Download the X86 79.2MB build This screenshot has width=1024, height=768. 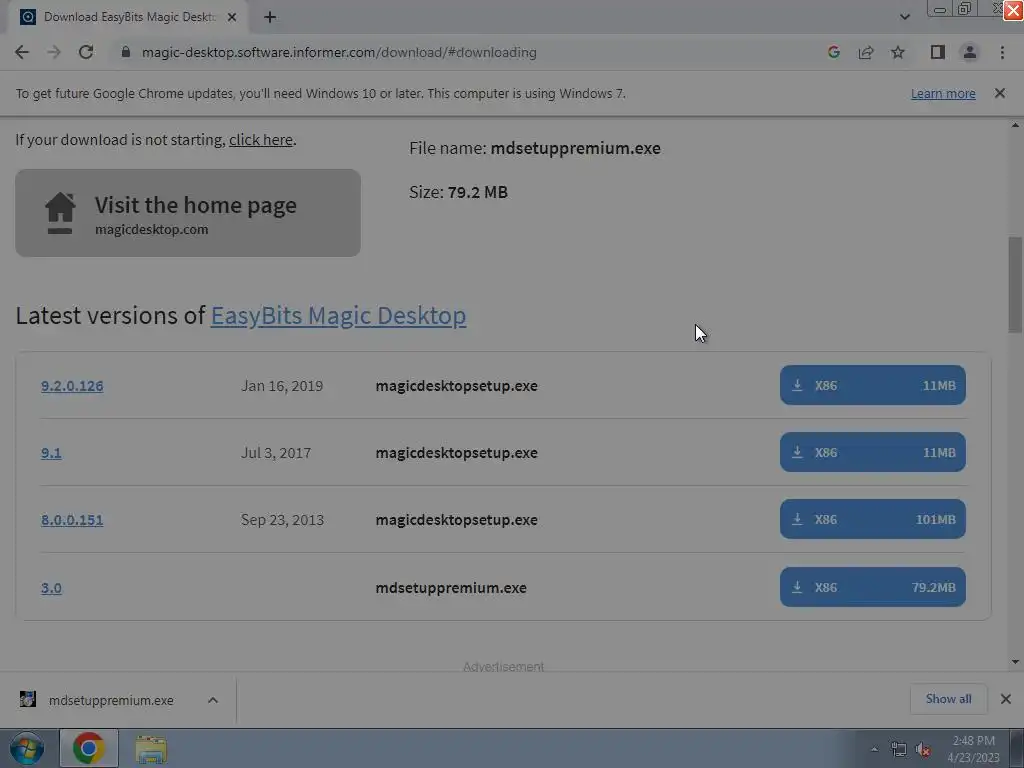[x=872, y=587]
